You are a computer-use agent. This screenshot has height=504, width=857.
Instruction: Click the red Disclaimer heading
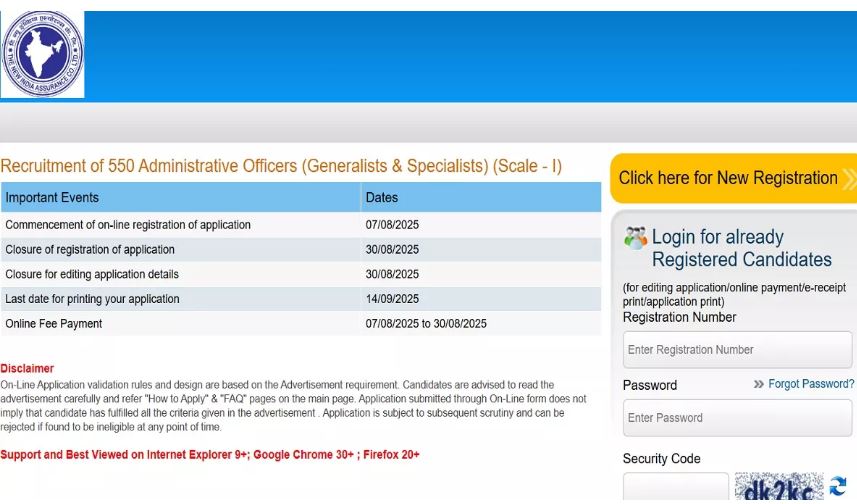pos(27,368)
